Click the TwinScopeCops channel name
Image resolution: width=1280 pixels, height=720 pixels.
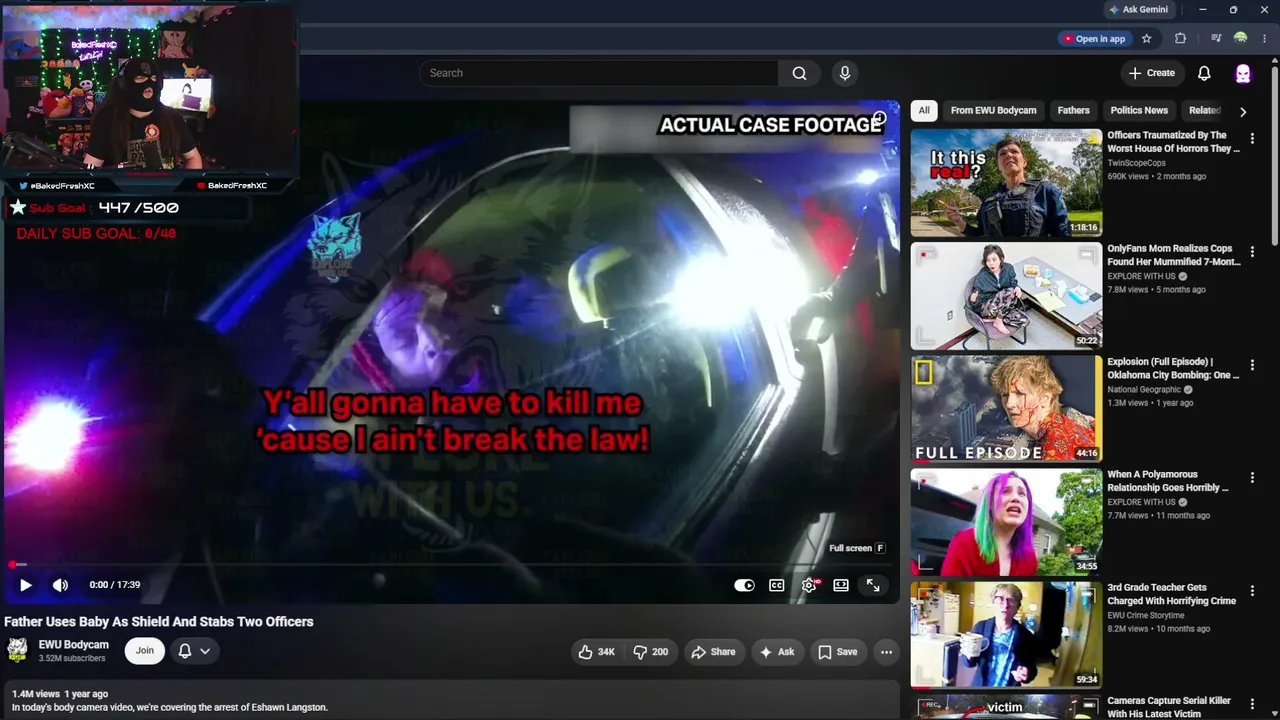(1136, 163)
